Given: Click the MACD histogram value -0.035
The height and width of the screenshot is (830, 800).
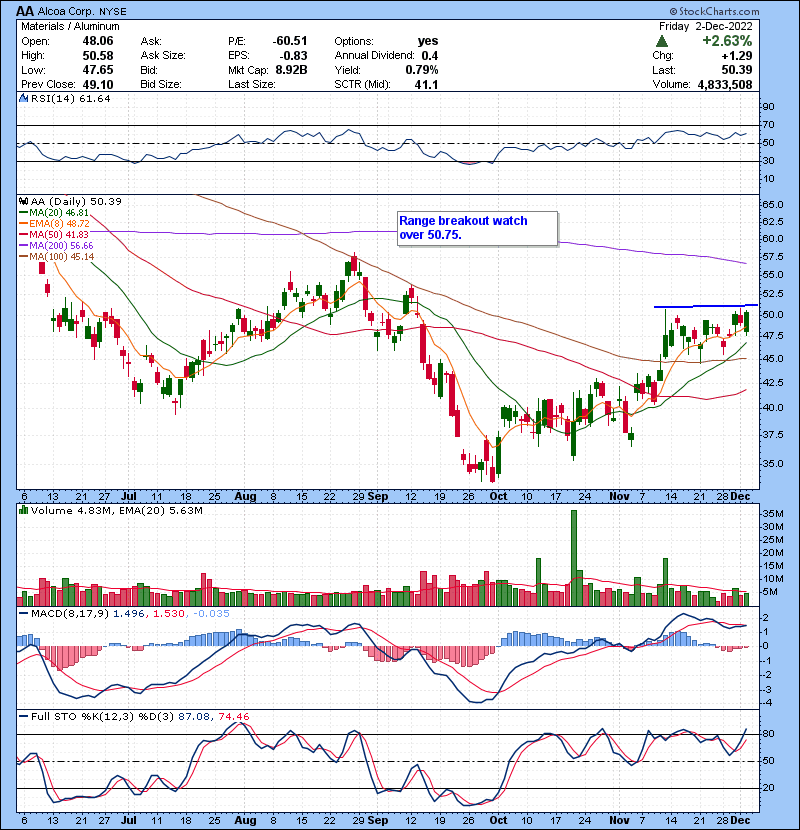Looking at the screenshot, I should coord(211,614).
